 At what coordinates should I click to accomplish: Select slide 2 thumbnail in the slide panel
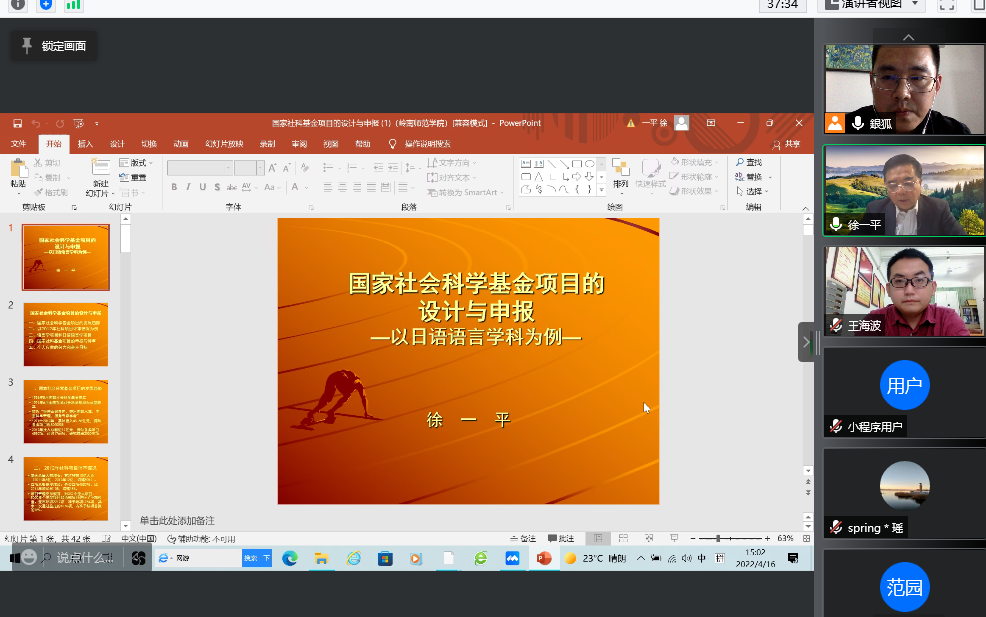66,335
